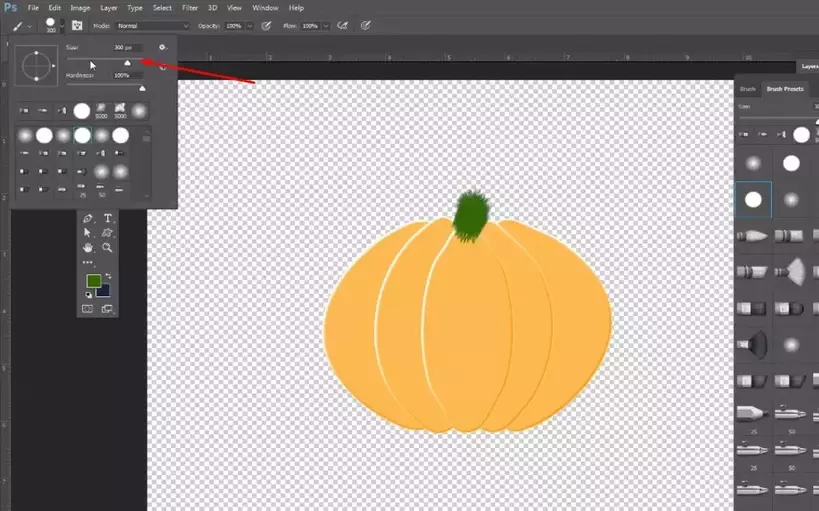Open the Edit menu
Image resolution: width=819 pixels, height=511 pixels.
(54, 8)
